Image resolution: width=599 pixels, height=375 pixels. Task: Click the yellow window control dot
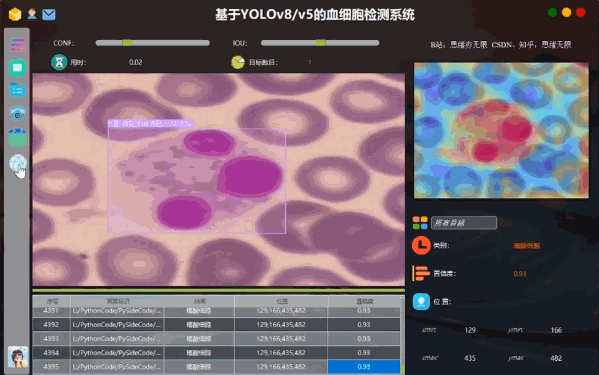[x=567, y=13]
